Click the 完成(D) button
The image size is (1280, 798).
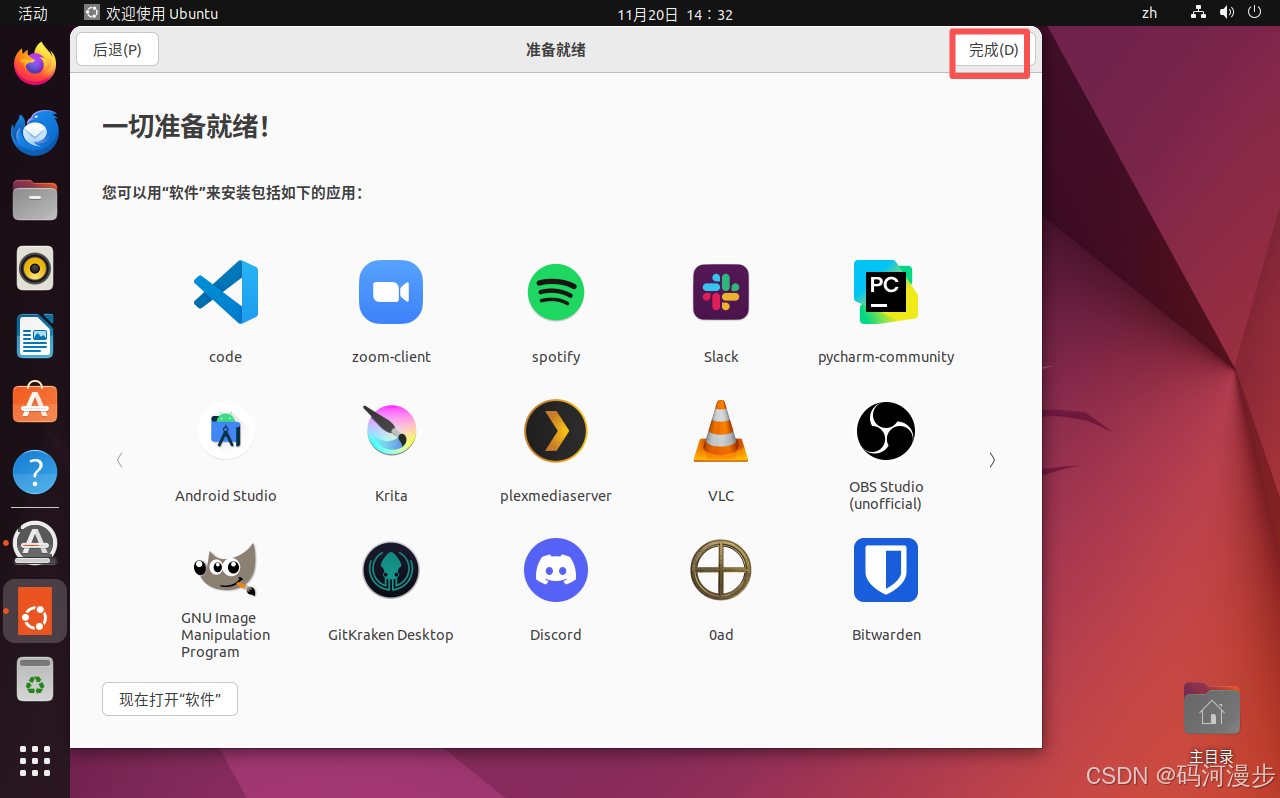[x=993, y=50]
